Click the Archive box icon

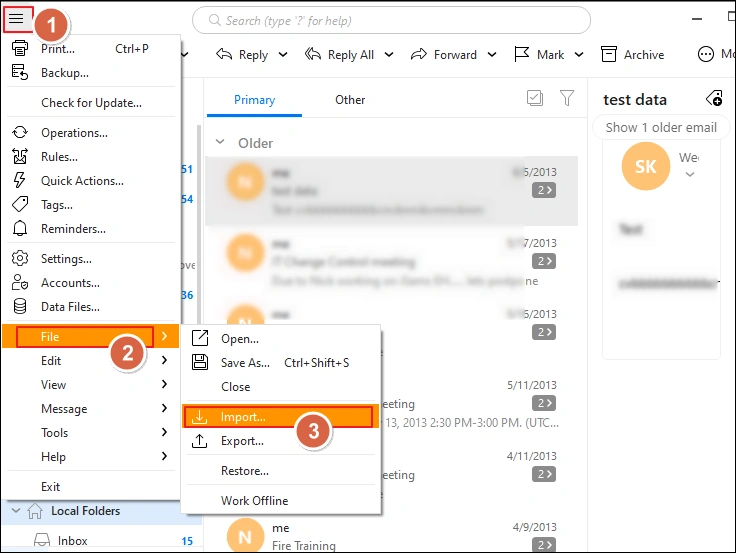pyautogui.click(x=609, y=54)
